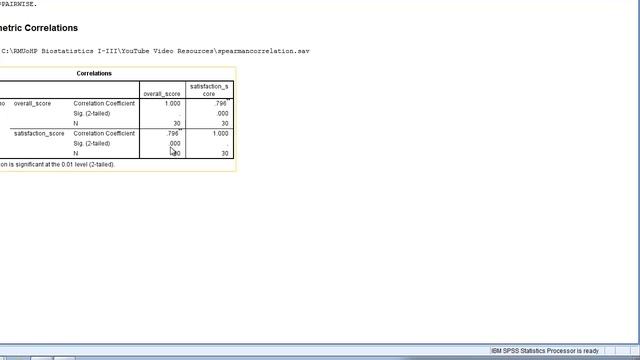Select the 'overall_score' row label
The width and height of the screenshot is (640, 360).
coord(32,104)
